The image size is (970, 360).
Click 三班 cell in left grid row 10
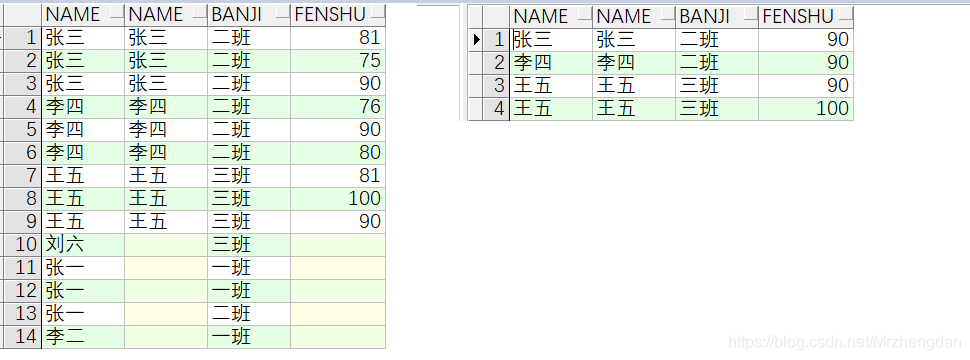(249, 244)
